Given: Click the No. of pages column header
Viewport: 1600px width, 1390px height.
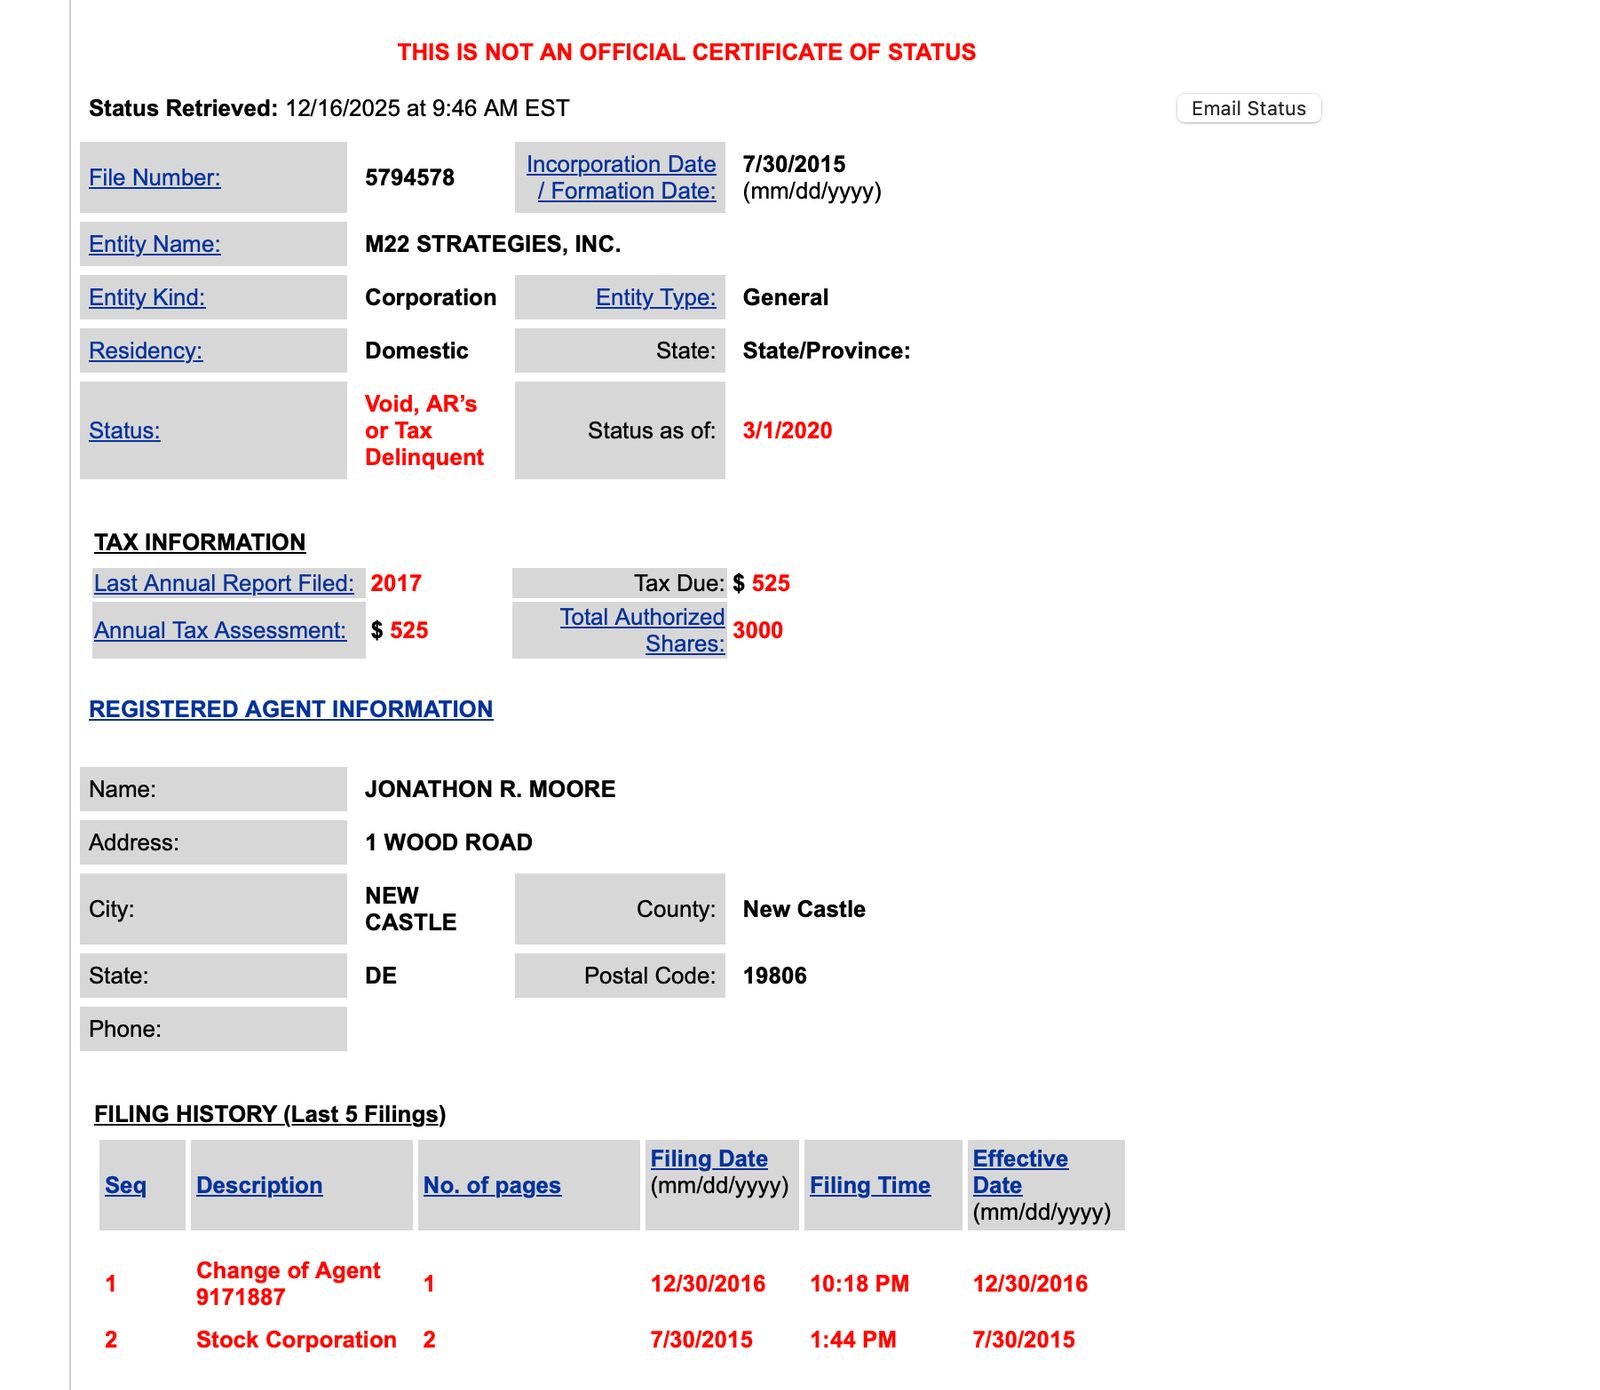Looking at the screenshot, I should [492, 1185].
